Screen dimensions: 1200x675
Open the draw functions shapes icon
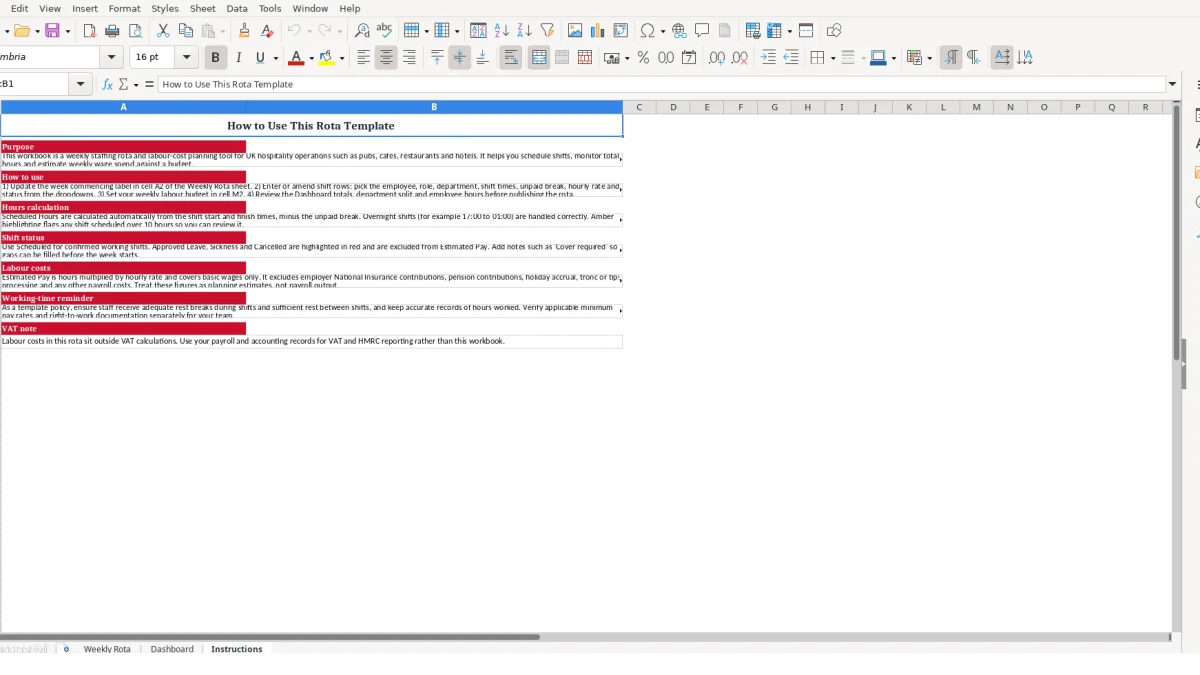click(834, 31)
